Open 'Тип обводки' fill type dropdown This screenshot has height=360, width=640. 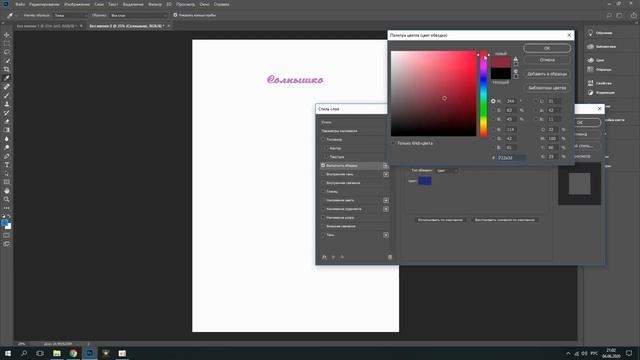(447, 171)
